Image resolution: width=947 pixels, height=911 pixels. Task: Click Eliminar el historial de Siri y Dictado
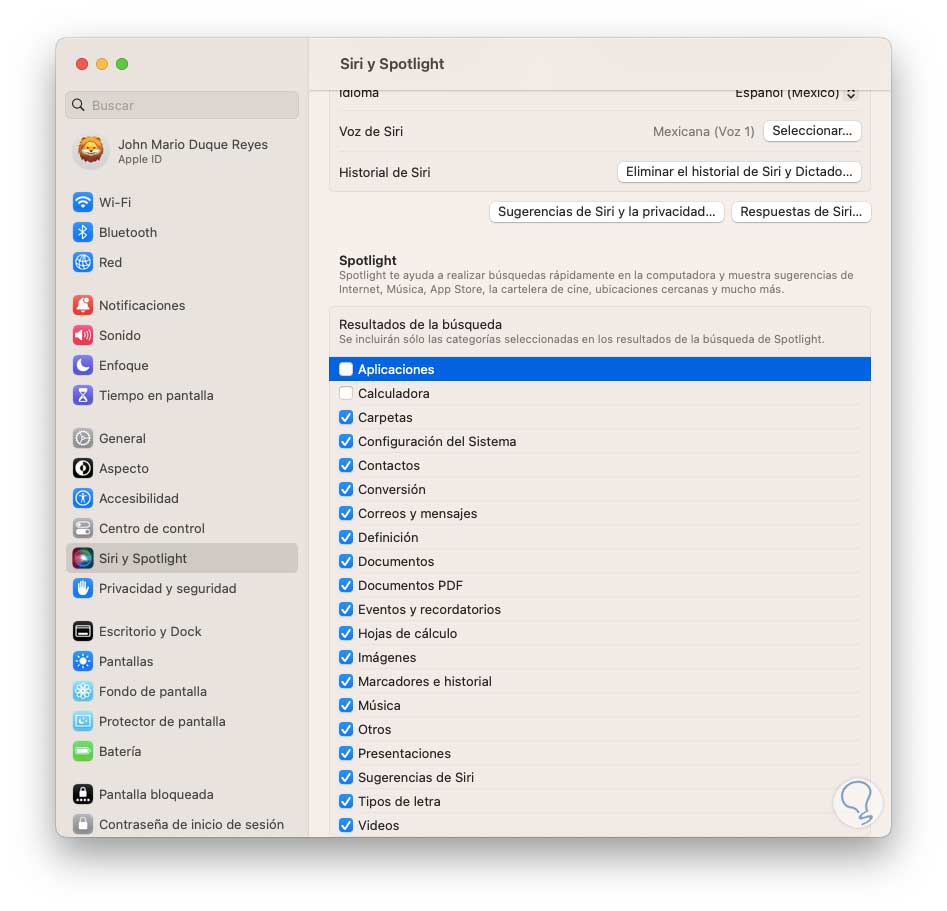click(739, 172)
